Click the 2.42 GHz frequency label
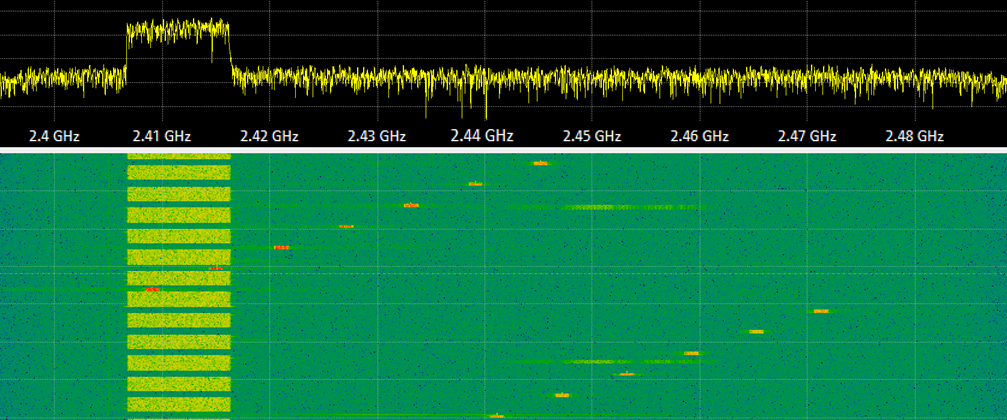 pos(269,136)
